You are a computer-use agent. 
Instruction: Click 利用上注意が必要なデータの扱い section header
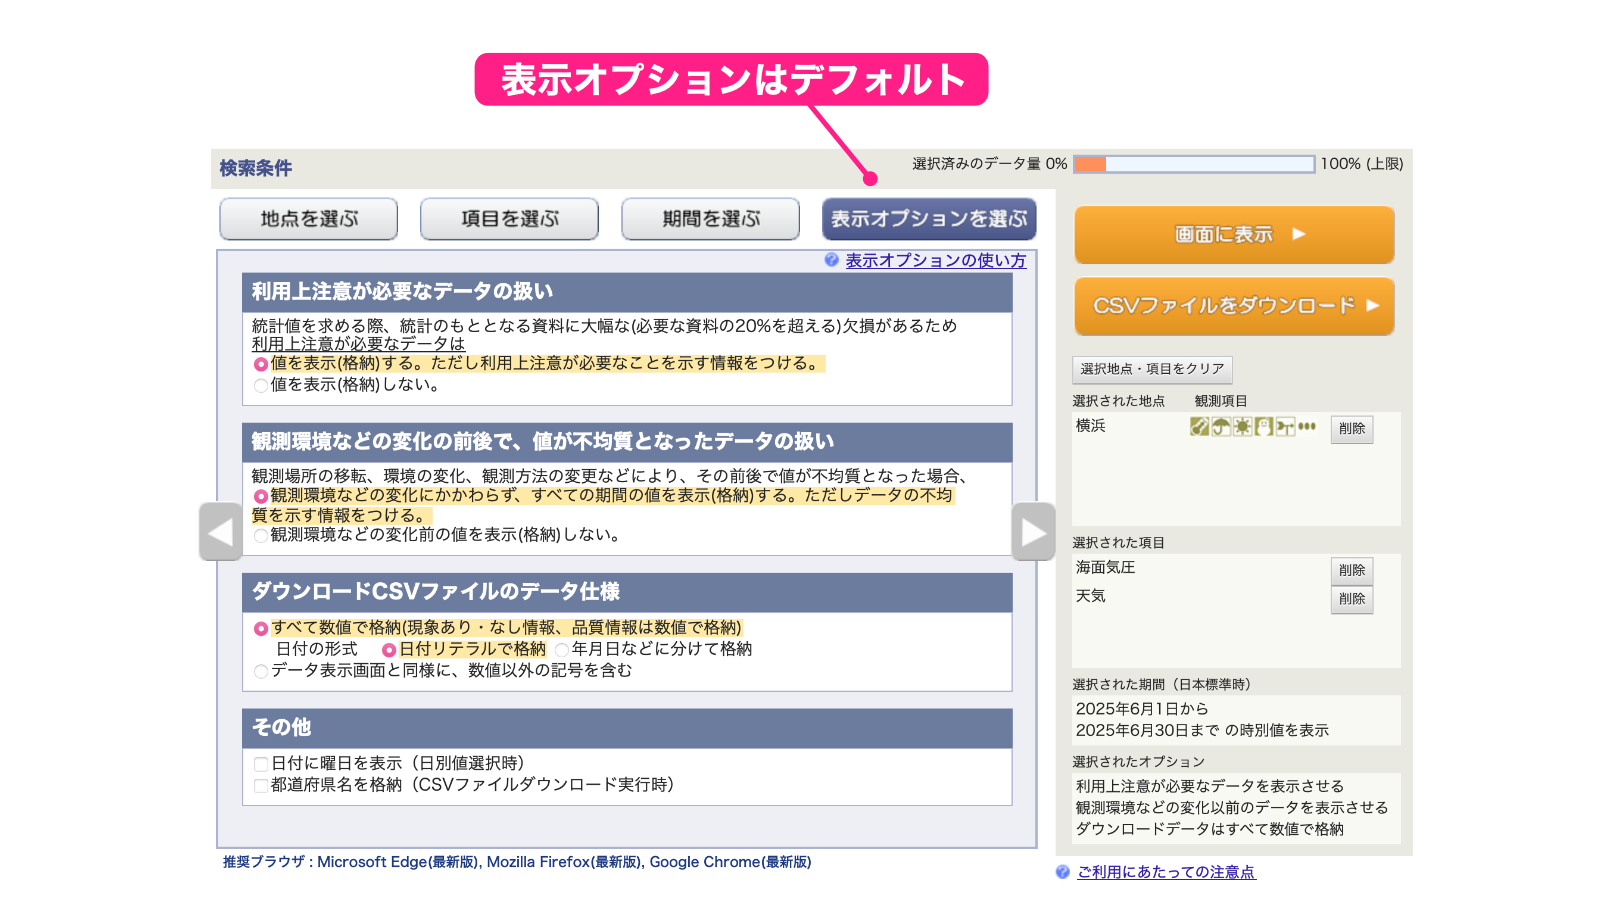[x=627, y=292]
